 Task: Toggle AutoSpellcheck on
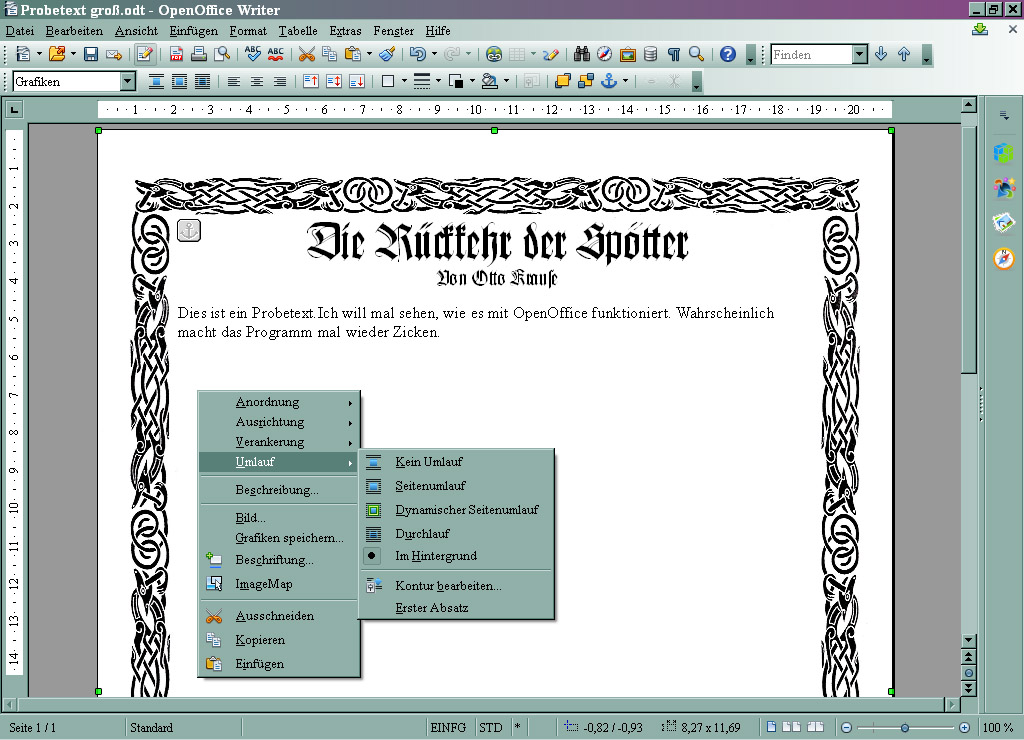(274, 55)
